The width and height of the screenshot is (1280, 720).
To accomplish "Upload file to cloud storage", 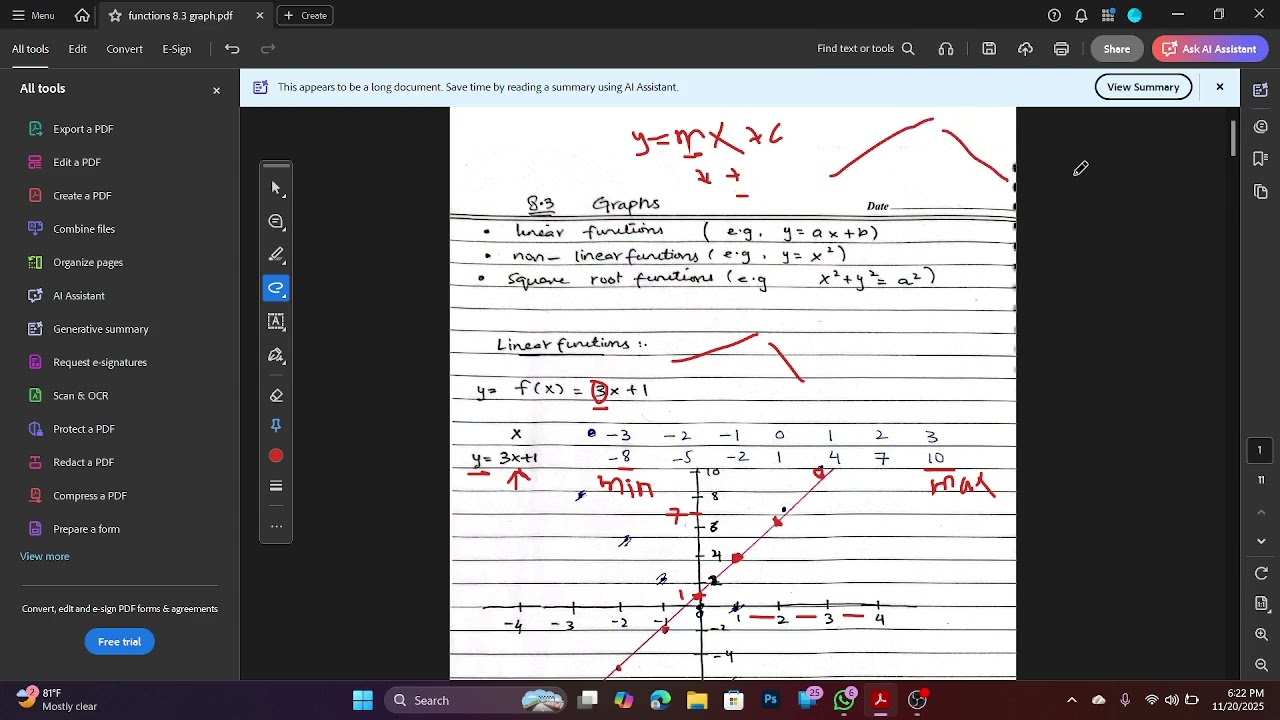I will 1025,49.
